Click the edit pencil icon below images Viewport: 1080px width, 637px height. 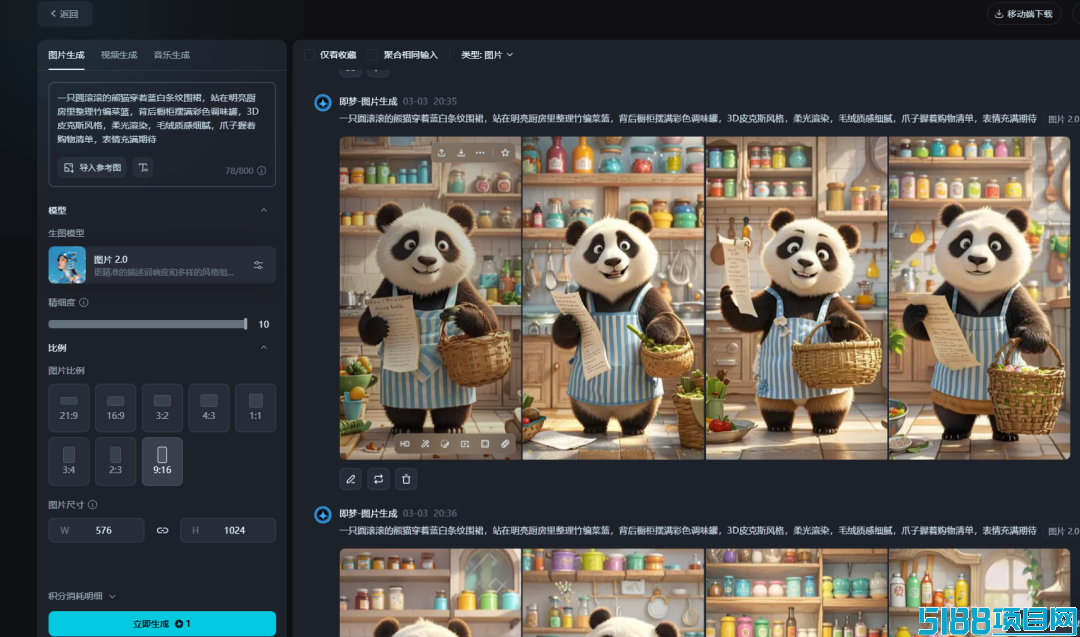351,479
